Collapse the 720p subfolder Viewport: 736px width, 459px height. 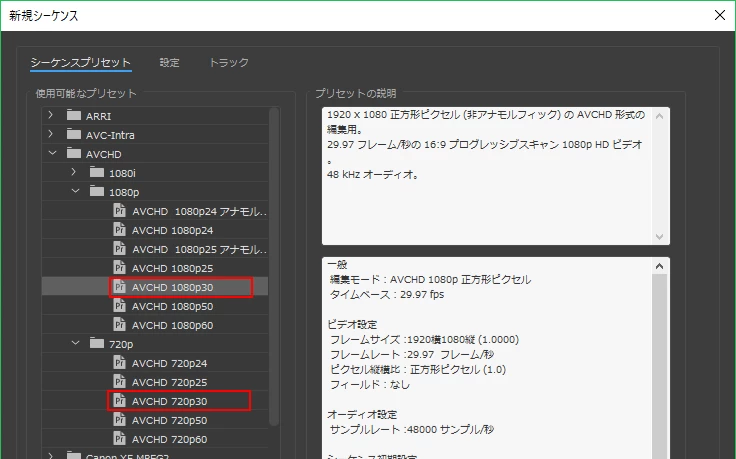(75, 343)
